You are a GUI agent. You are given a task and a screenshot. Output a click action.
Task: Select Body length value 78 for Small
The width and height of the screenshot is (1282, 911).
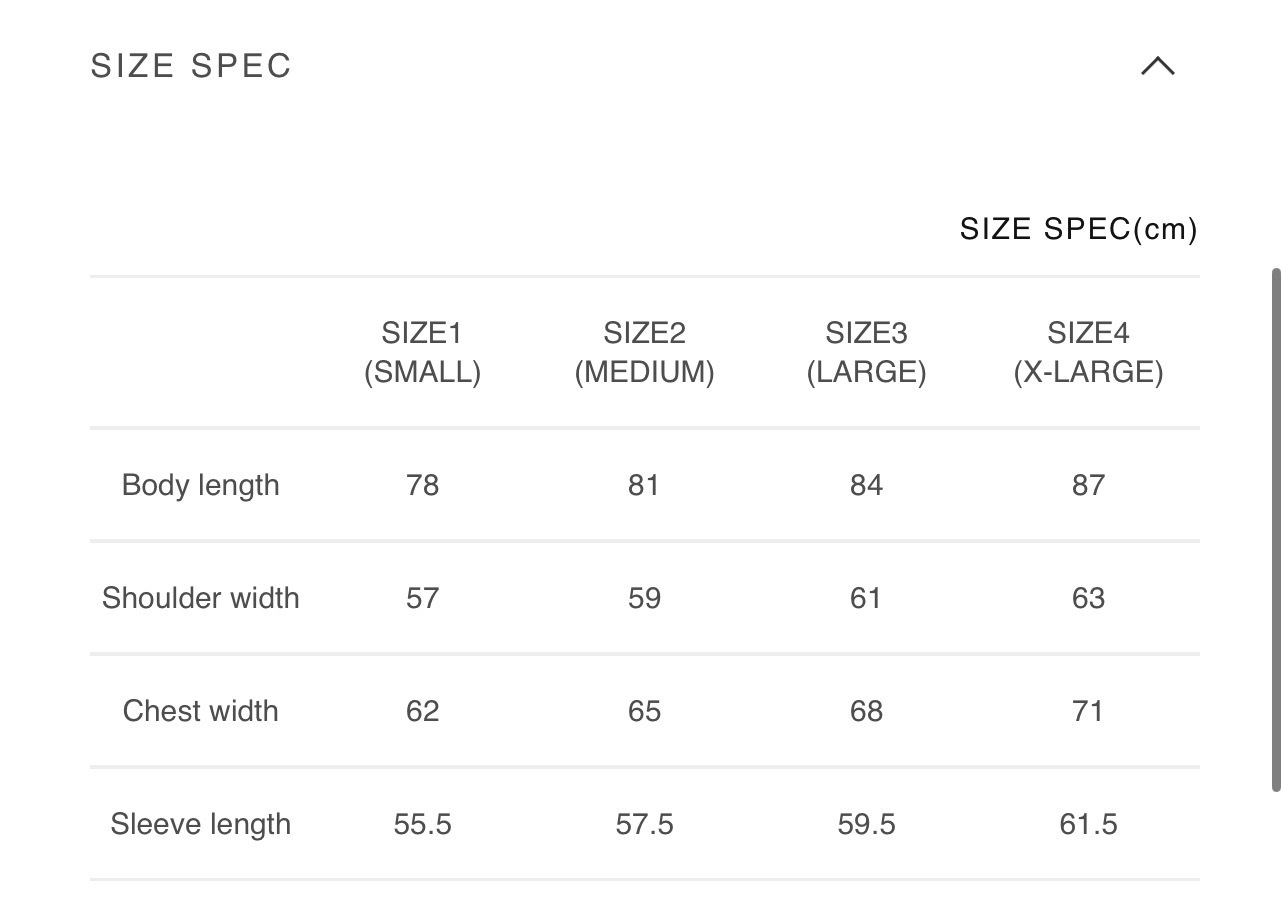(422, 485)
